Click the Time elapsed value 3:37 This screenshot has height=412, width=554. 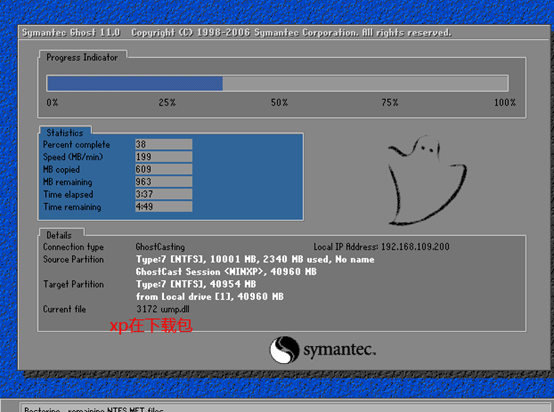[x=164, y=194]
